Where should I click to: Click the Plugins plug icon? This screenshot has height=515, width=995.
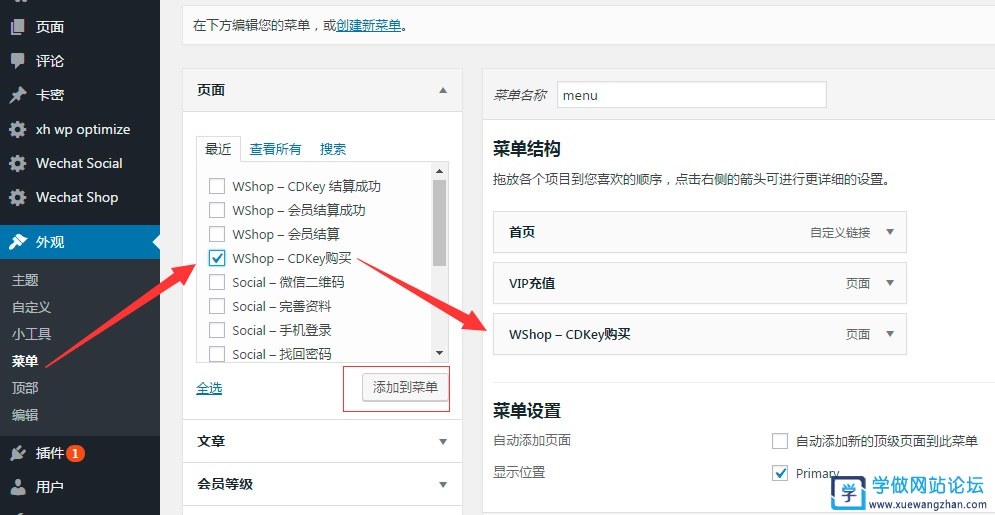coord(18,453)
